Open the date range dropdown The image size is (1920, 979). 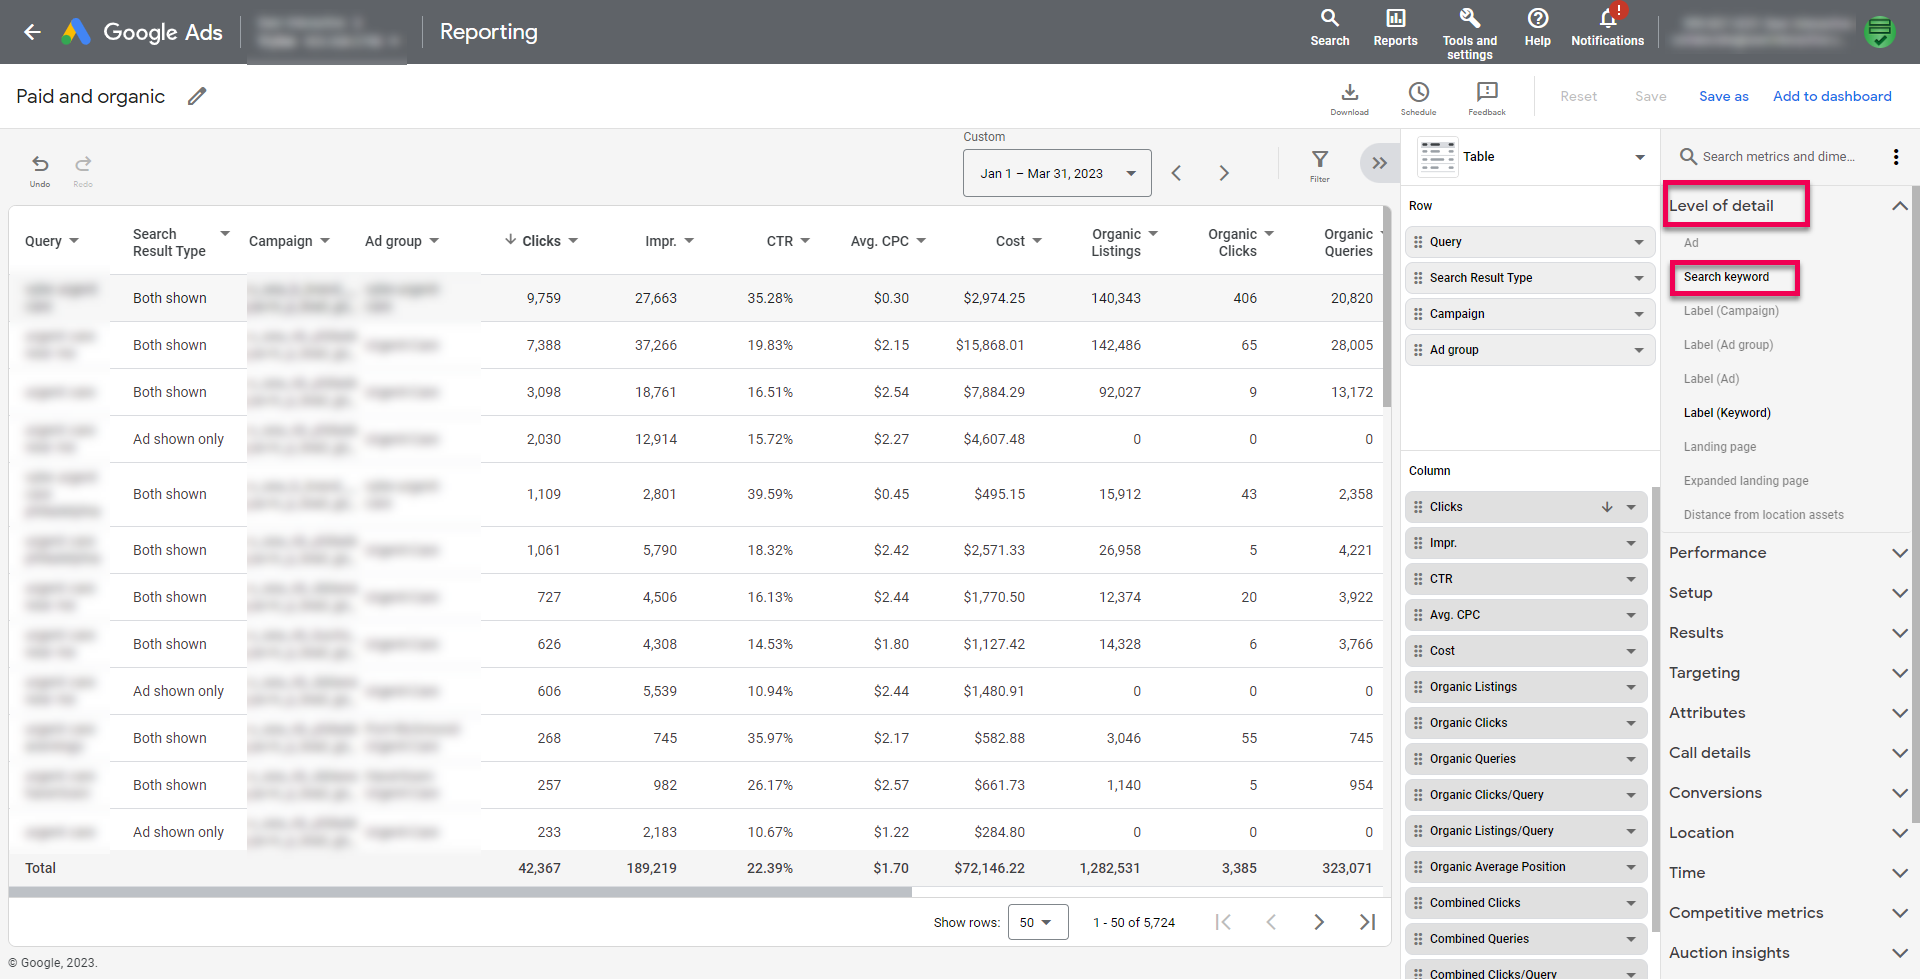[x=1057, y=173]
